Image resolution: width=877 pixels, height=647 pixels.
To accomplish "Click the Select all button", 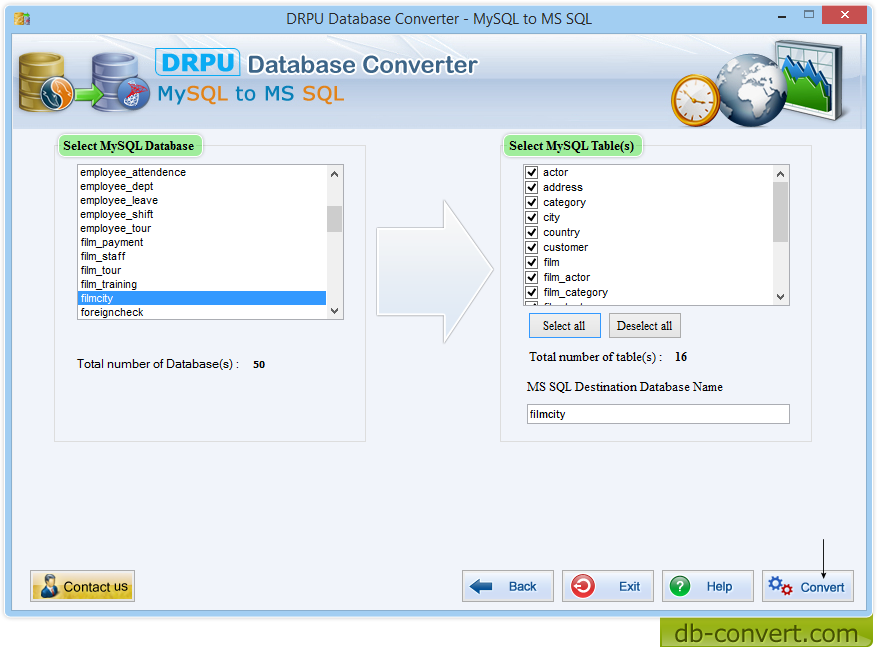I will (x=564, y=325).
